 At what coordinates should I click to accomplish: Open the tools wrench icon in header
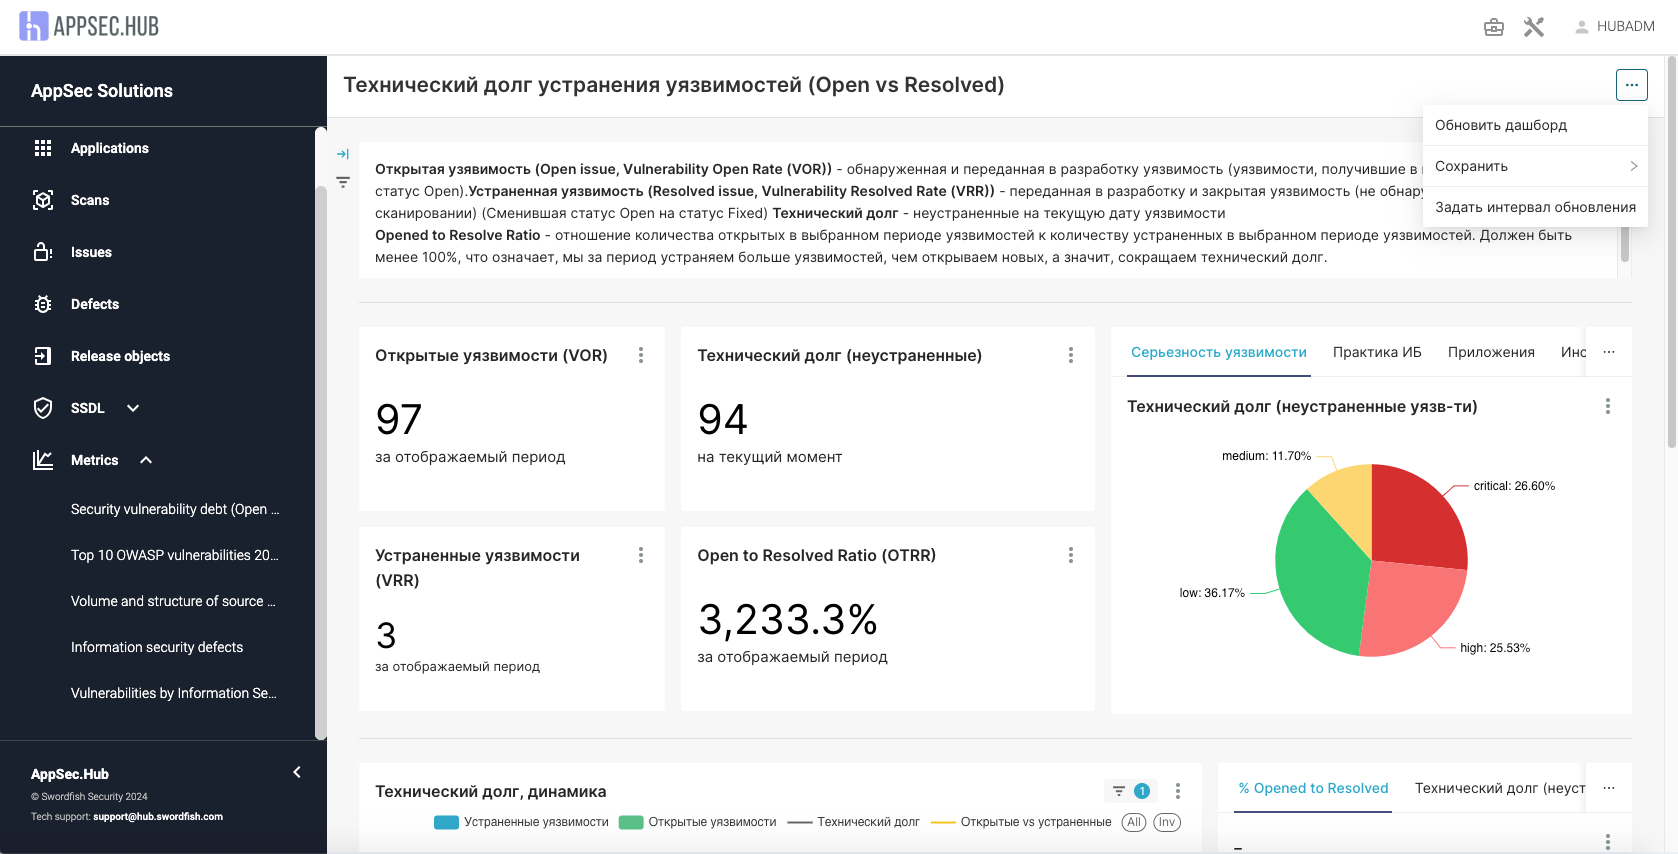[1533, 27]
